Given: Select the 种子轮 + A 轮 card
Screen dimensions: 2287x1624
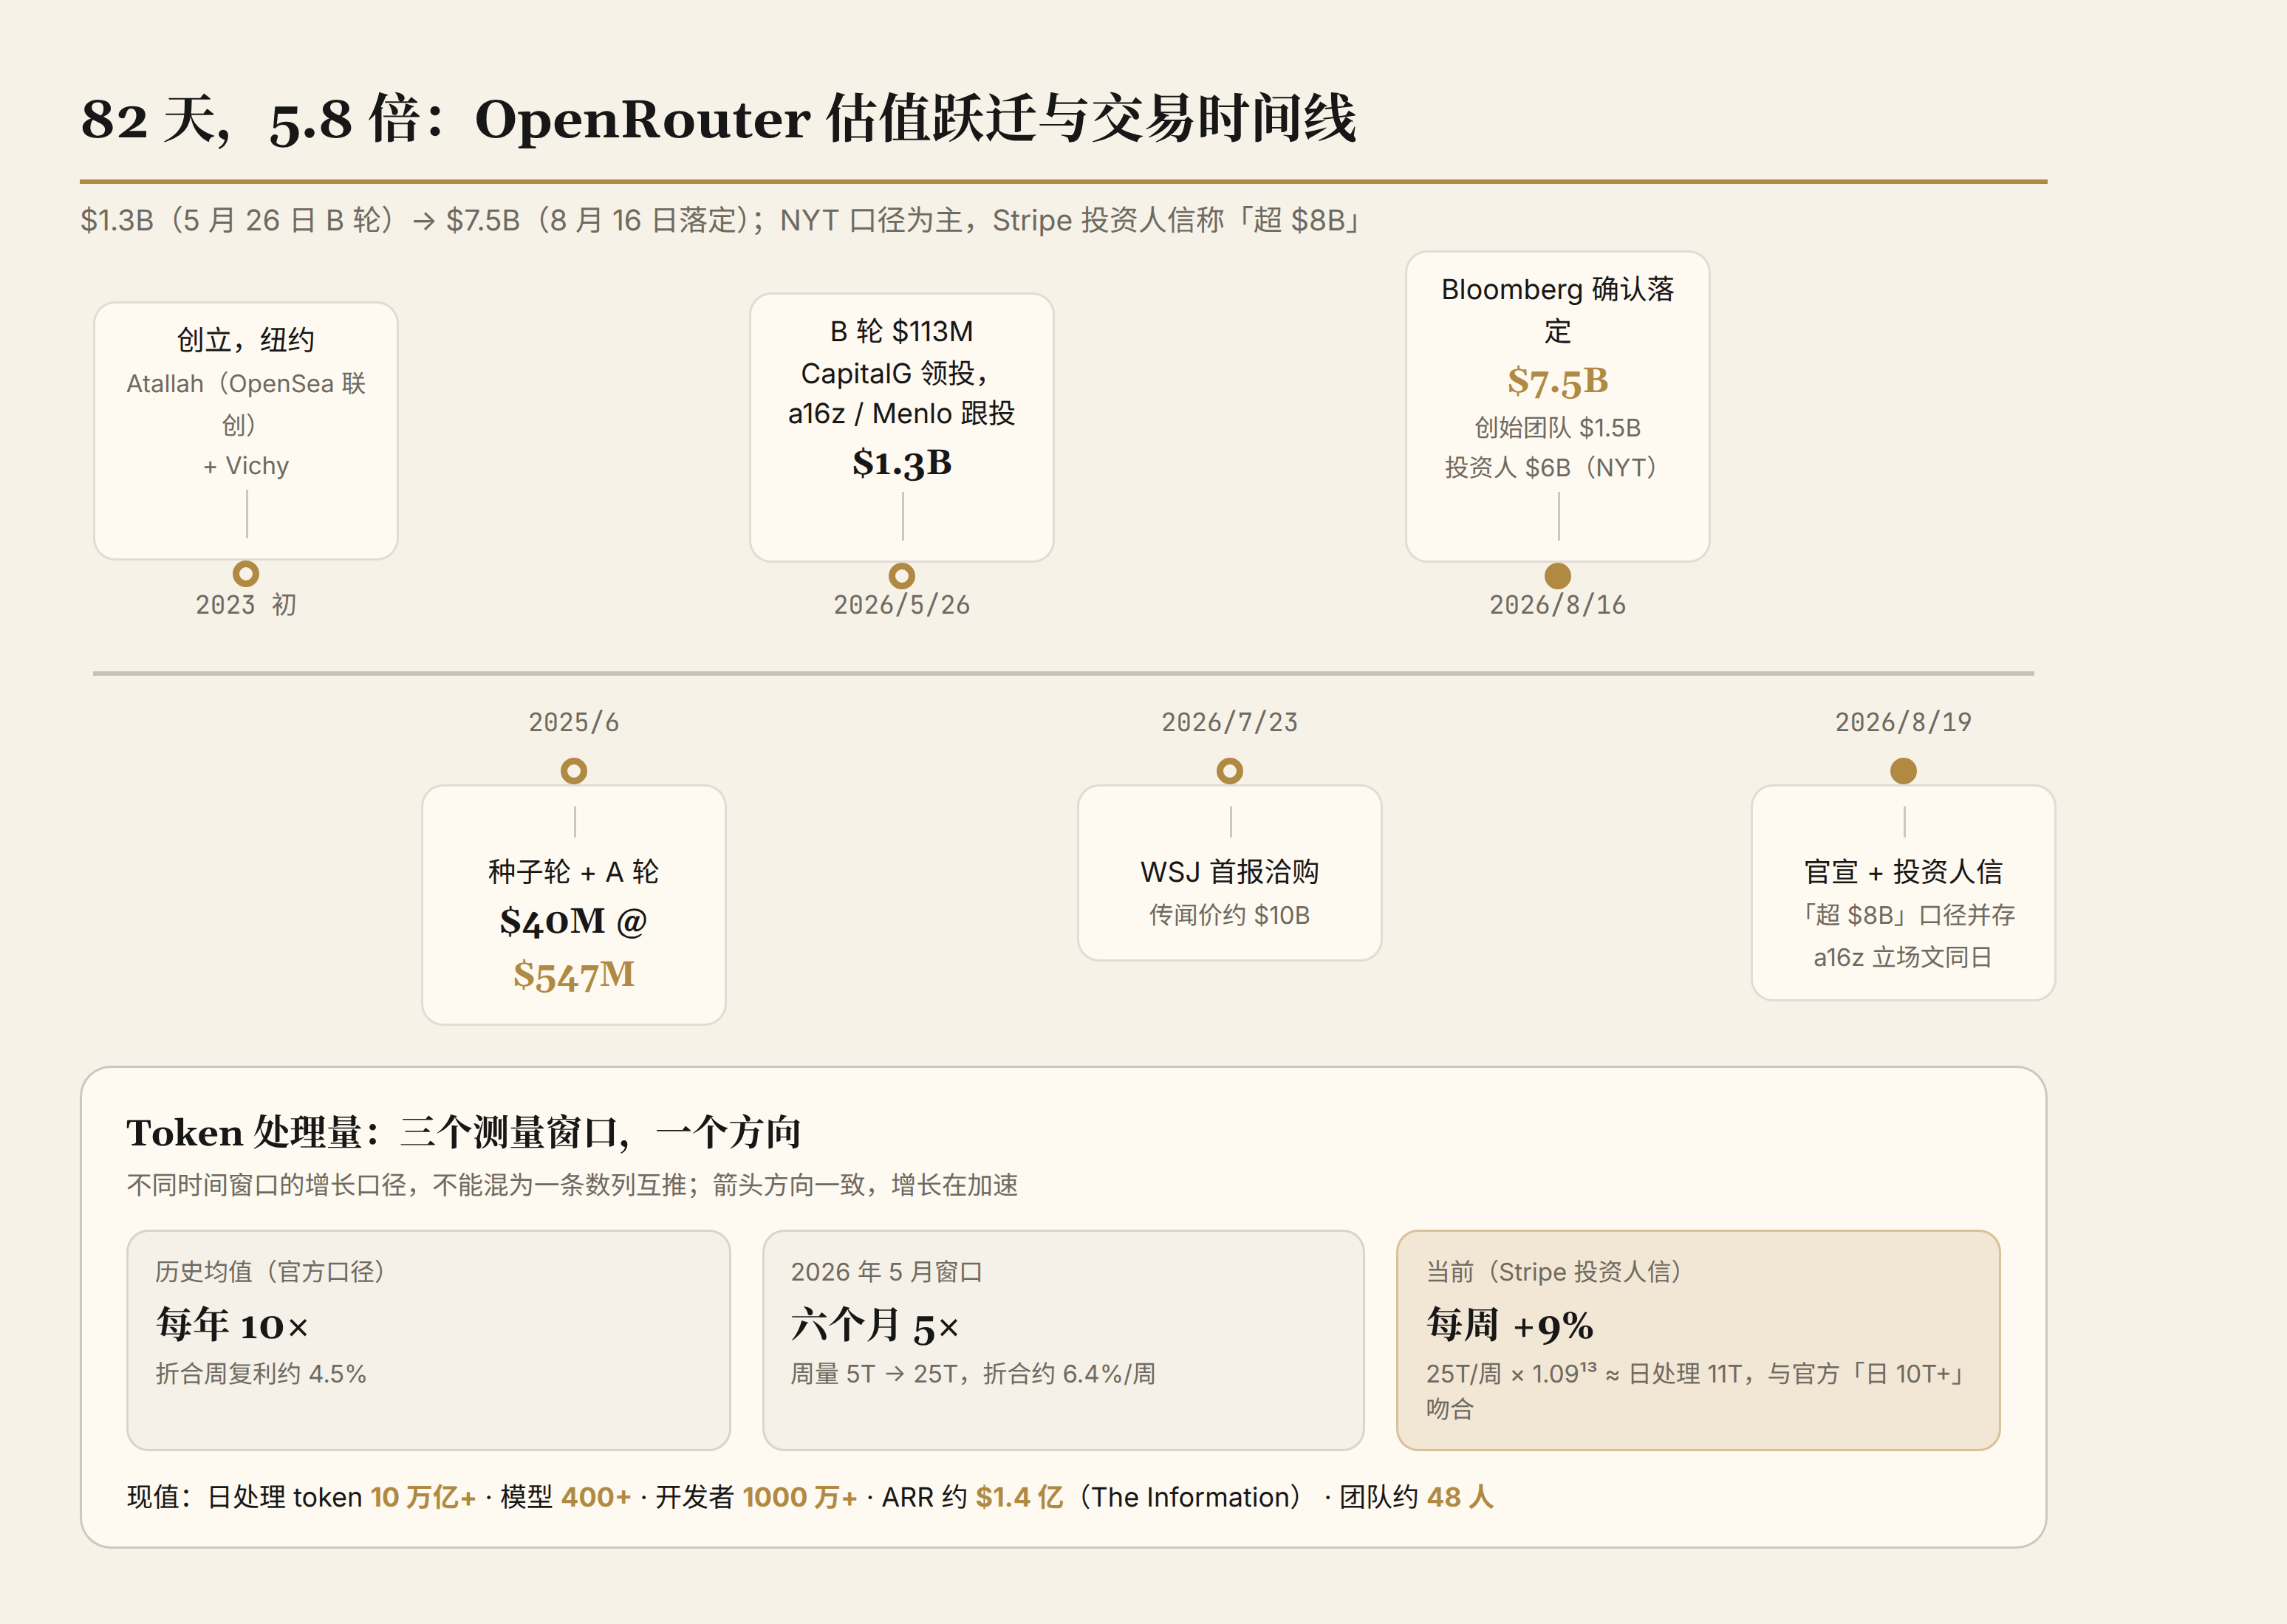Looking at the screenshot, I should coord(574,905).
